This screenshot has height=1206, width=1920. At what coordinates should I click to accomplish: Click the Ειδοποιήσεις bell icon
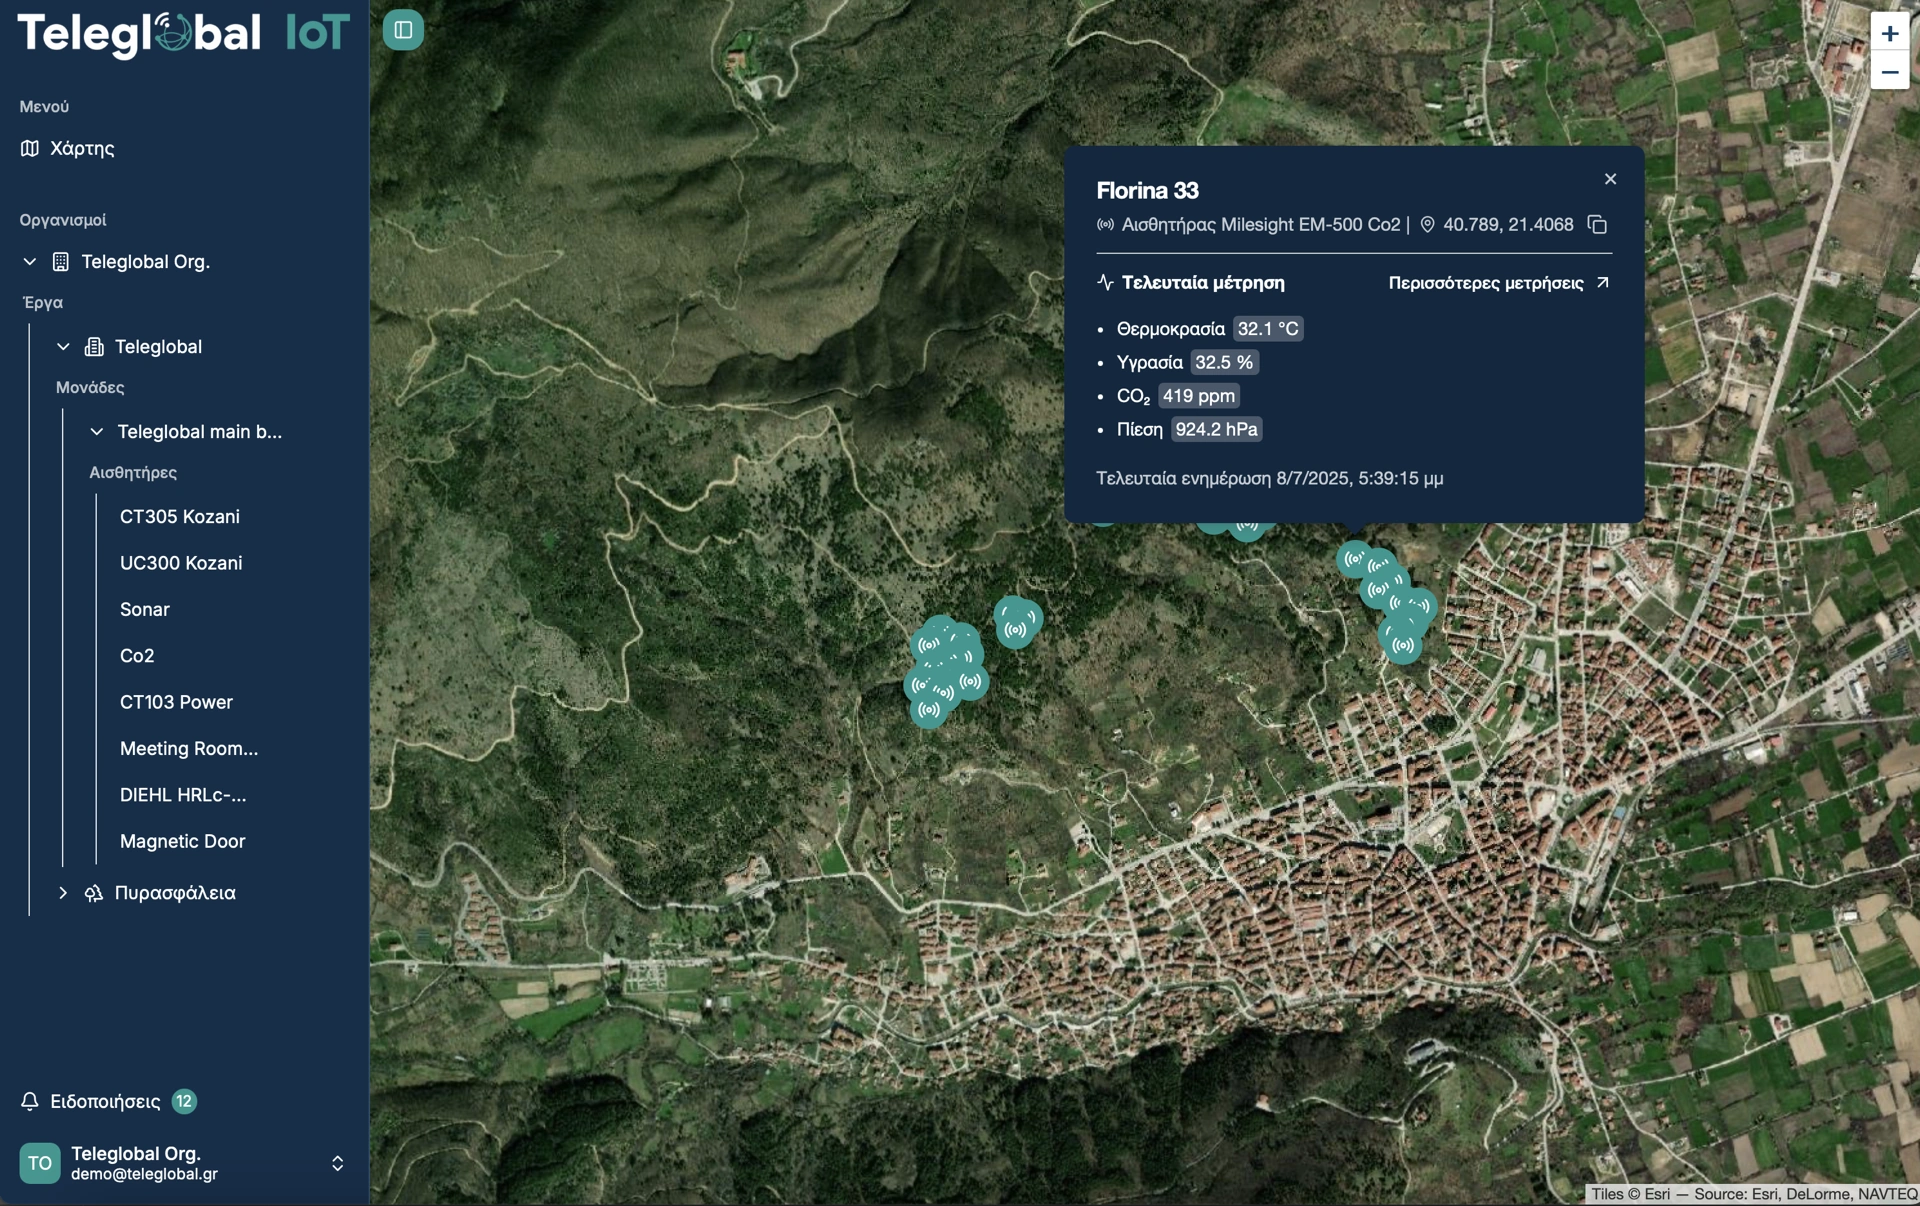point(30,1101)
